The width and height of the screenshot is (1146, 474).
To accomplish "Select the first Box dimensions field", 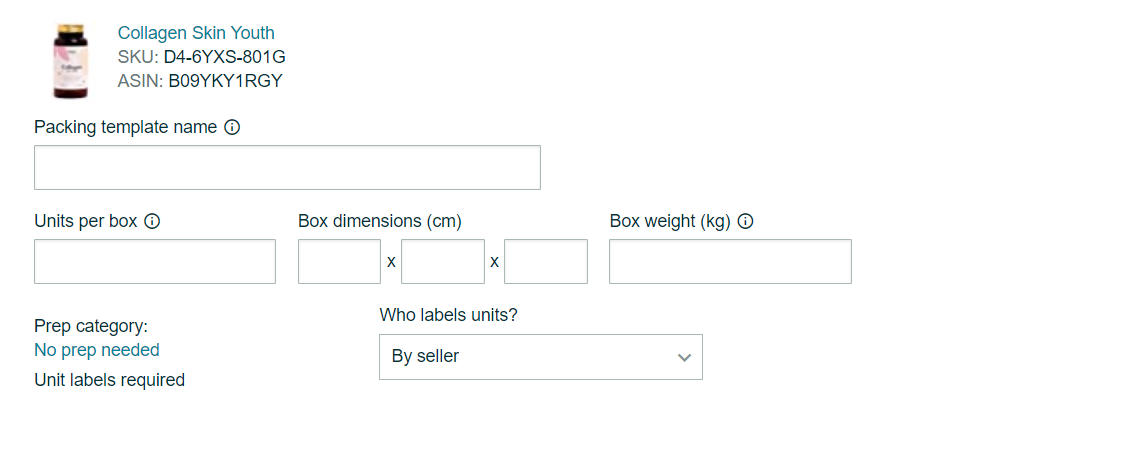I will (339, 261).
